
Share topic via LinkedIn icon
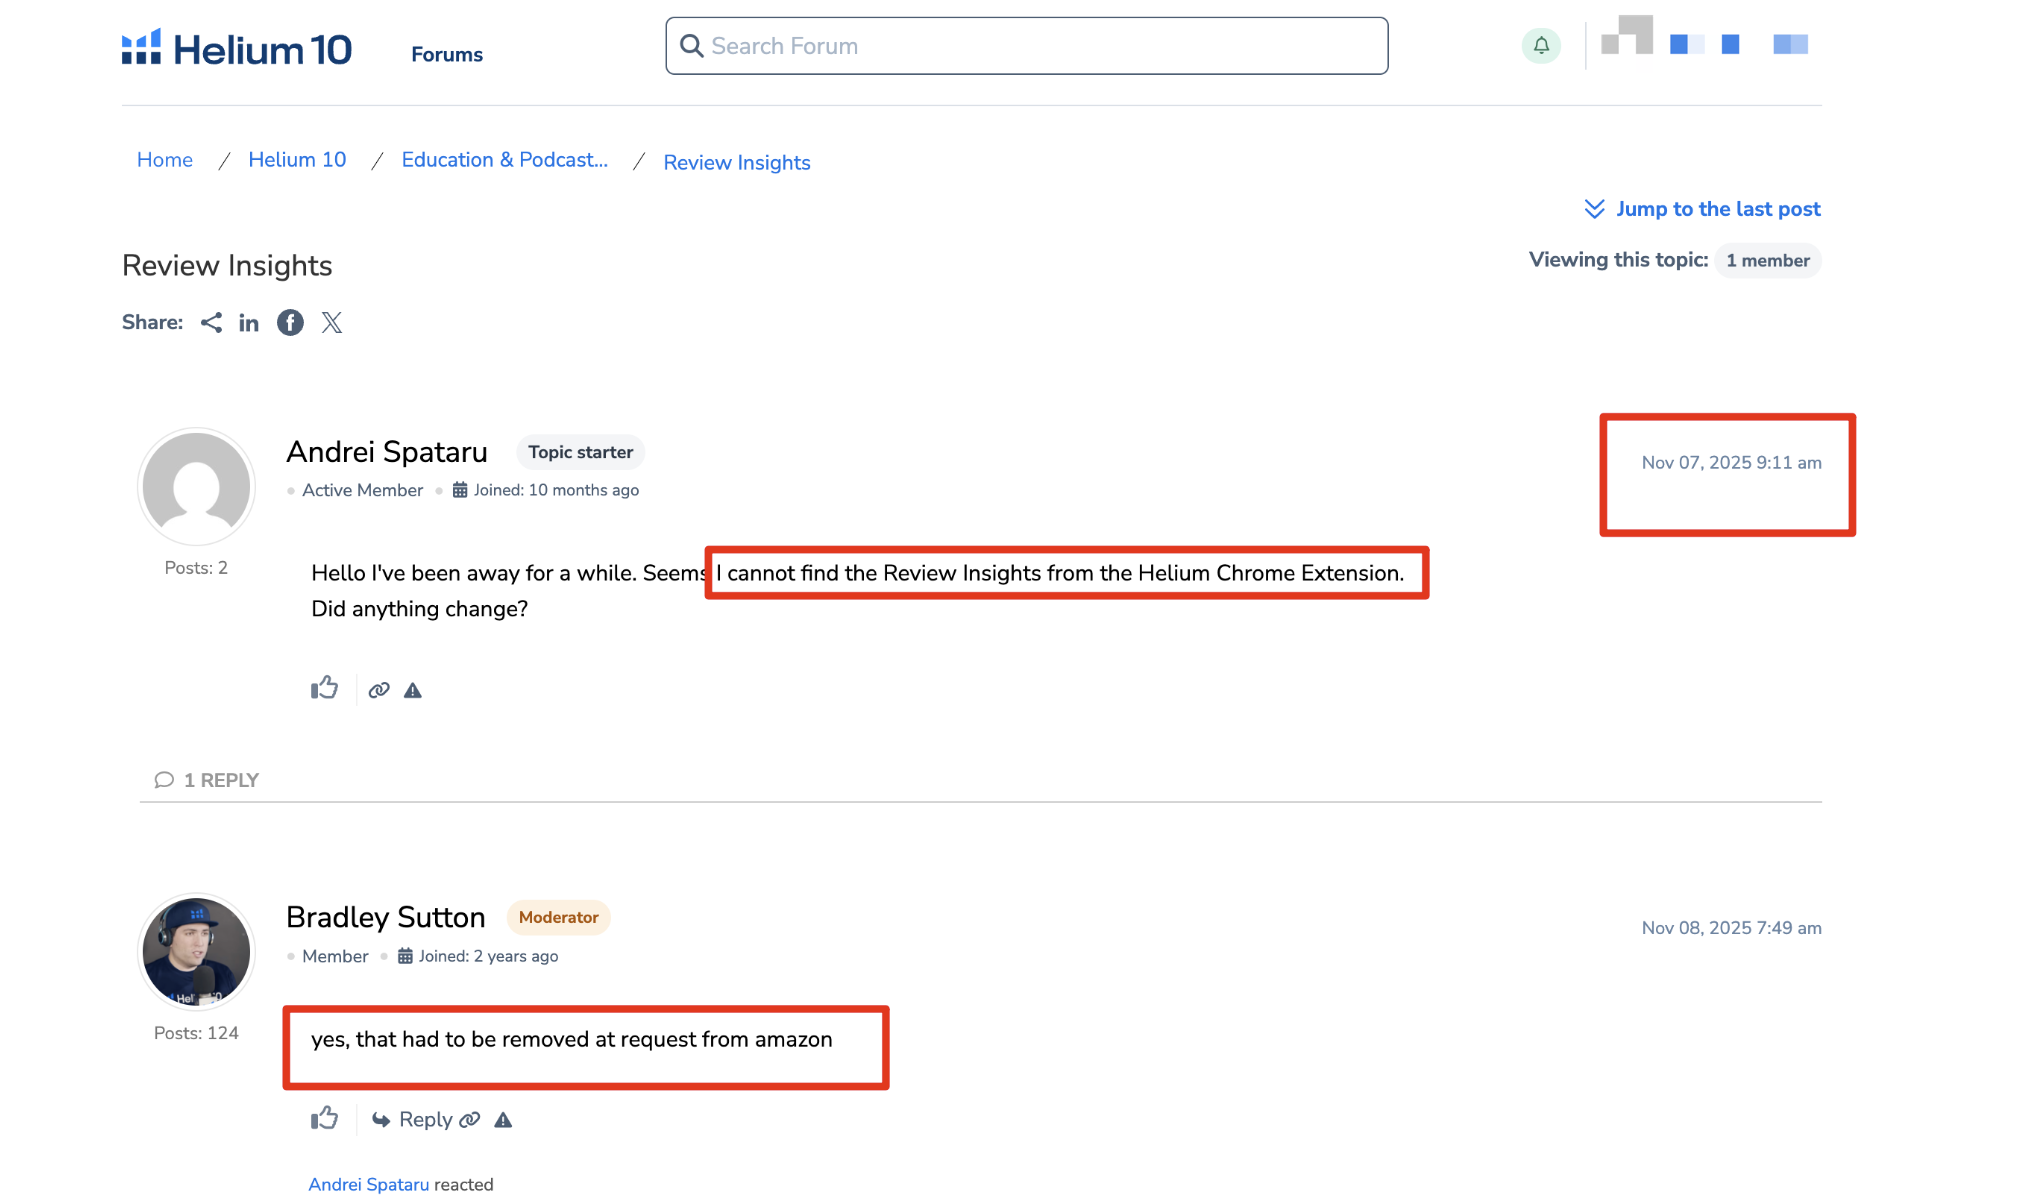[249, 323]
